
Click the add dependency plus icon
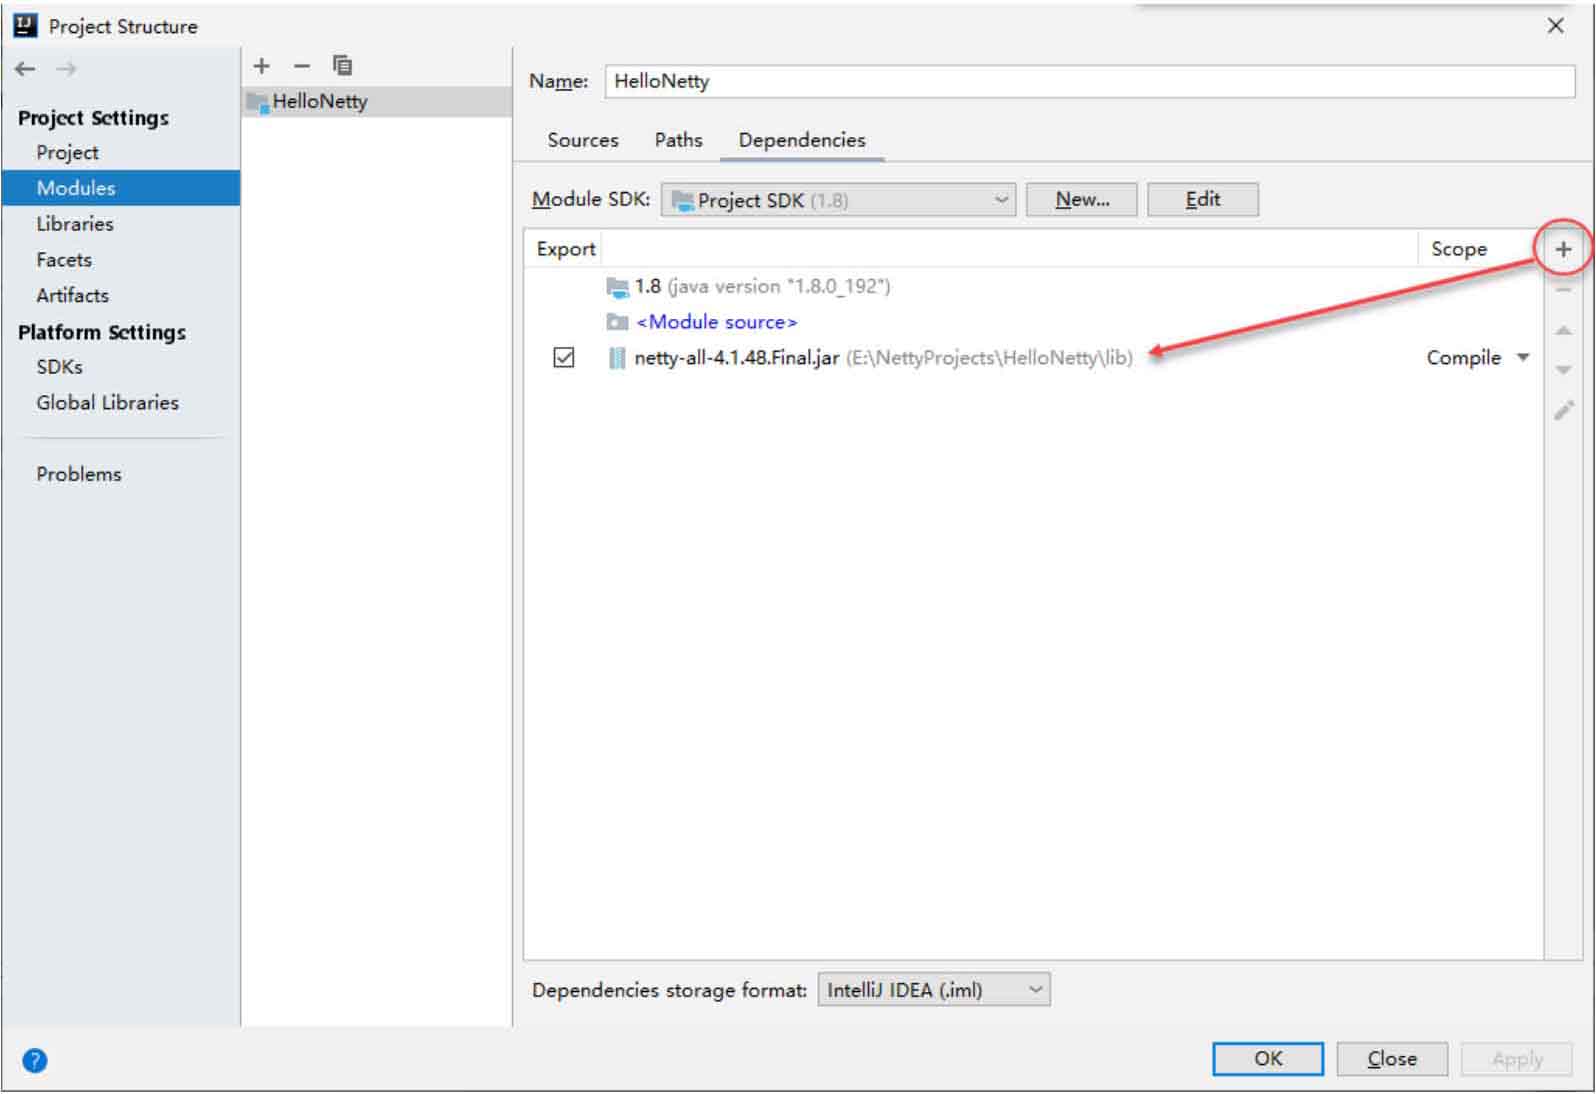pyautogui.click(x=1563, y=249)
